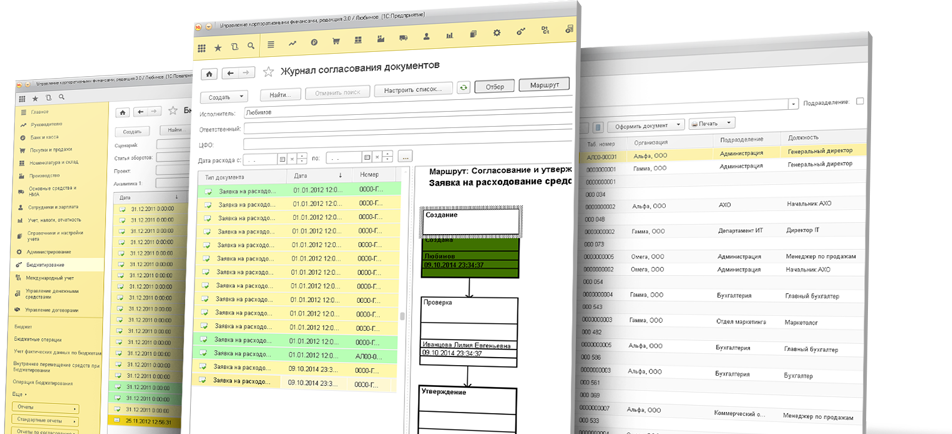Add journal to favorites with star outline

(268, 72)
